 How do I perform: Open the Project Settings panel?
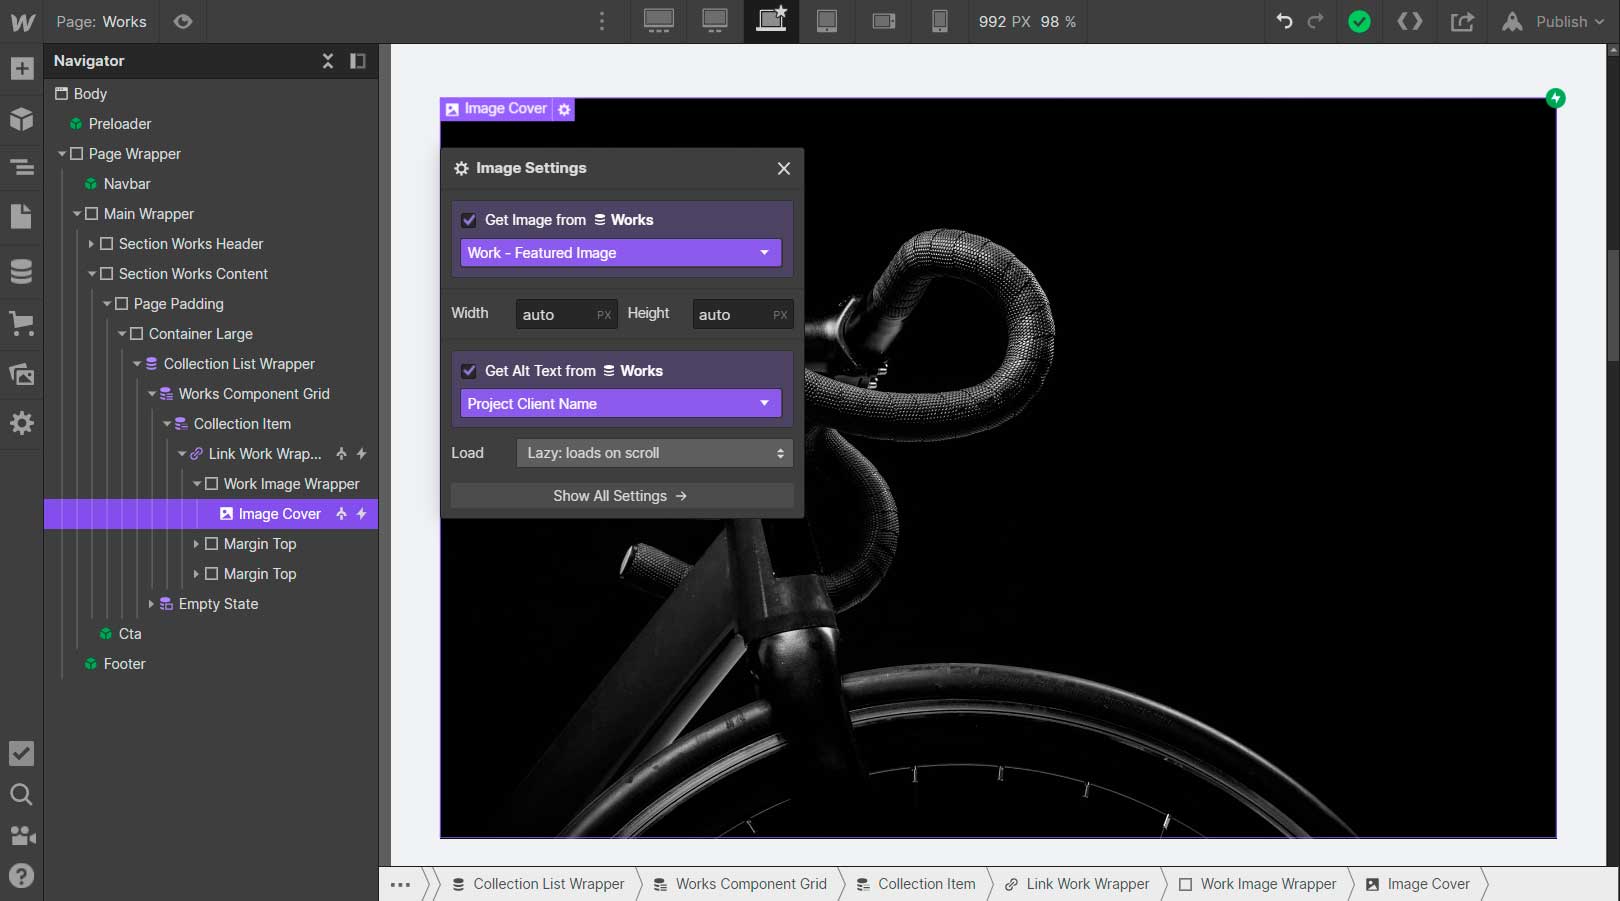pyautogui.click(x=21, y=423)
